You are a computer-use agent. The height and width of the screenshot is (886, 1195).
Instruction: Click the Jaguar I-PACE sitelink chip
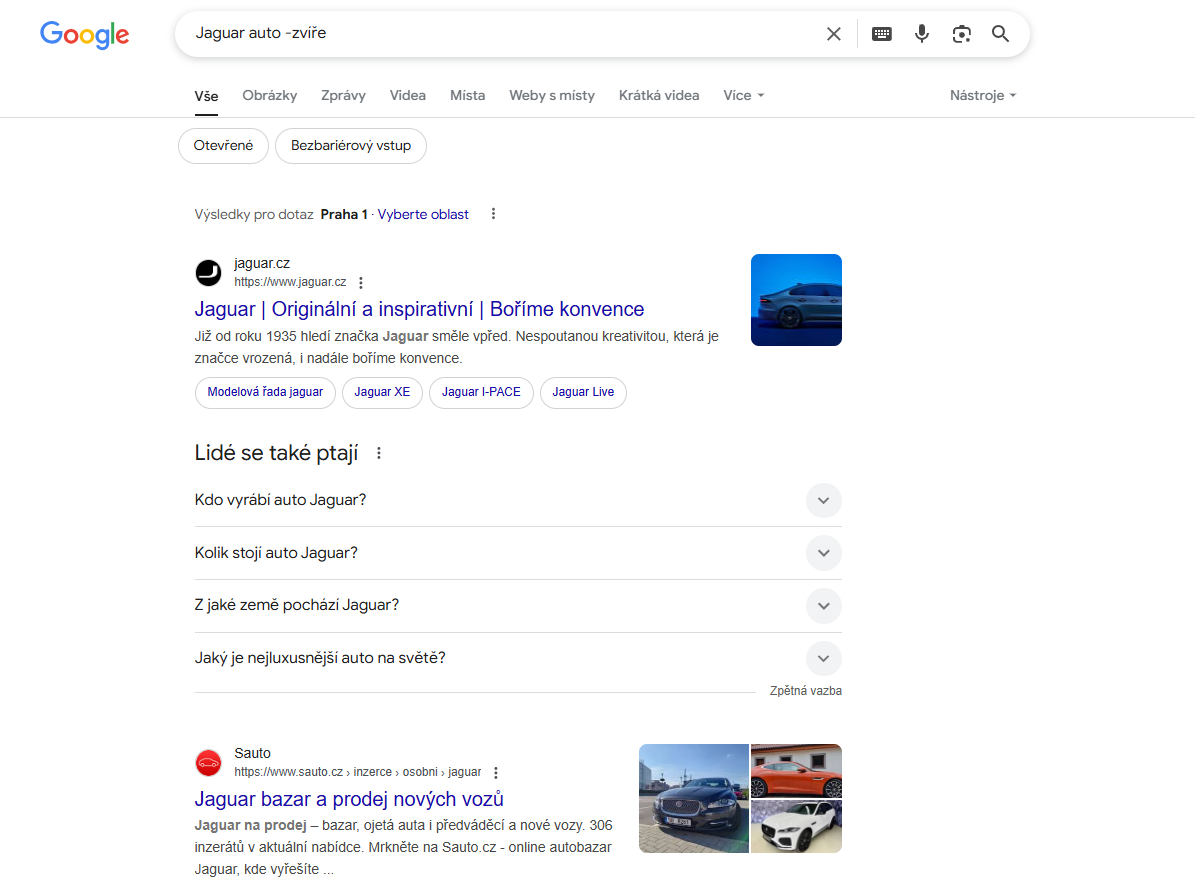pyautogui.click(x=481, y=392)
